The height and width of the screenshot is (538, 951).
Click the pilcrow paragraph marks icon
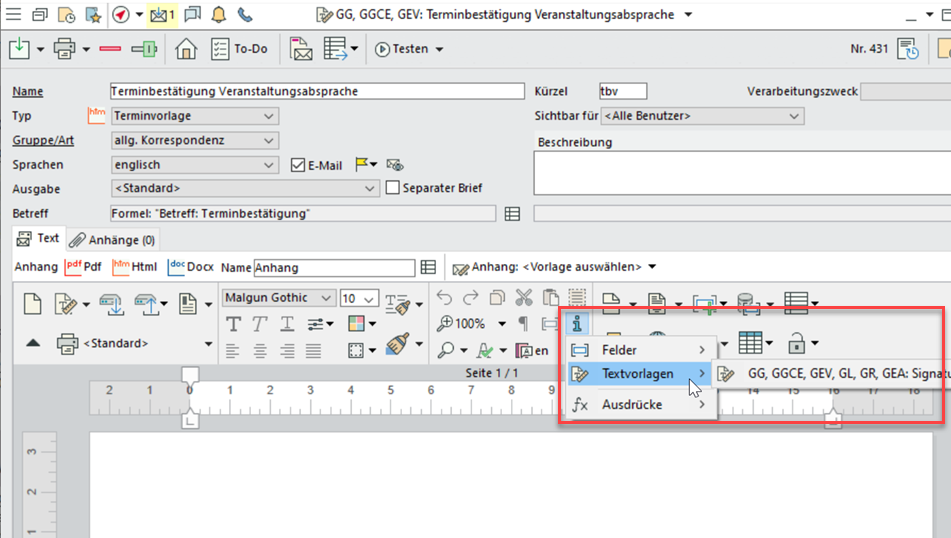coord(522,323)
